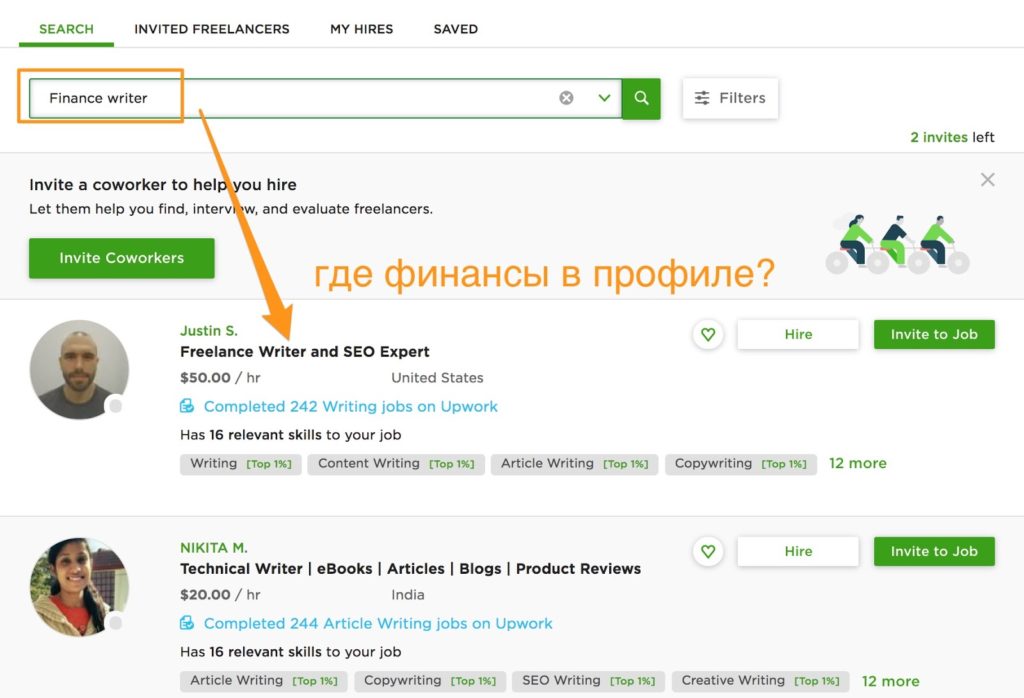Save NIKITA M. with the heart icon

click(708, 552)
